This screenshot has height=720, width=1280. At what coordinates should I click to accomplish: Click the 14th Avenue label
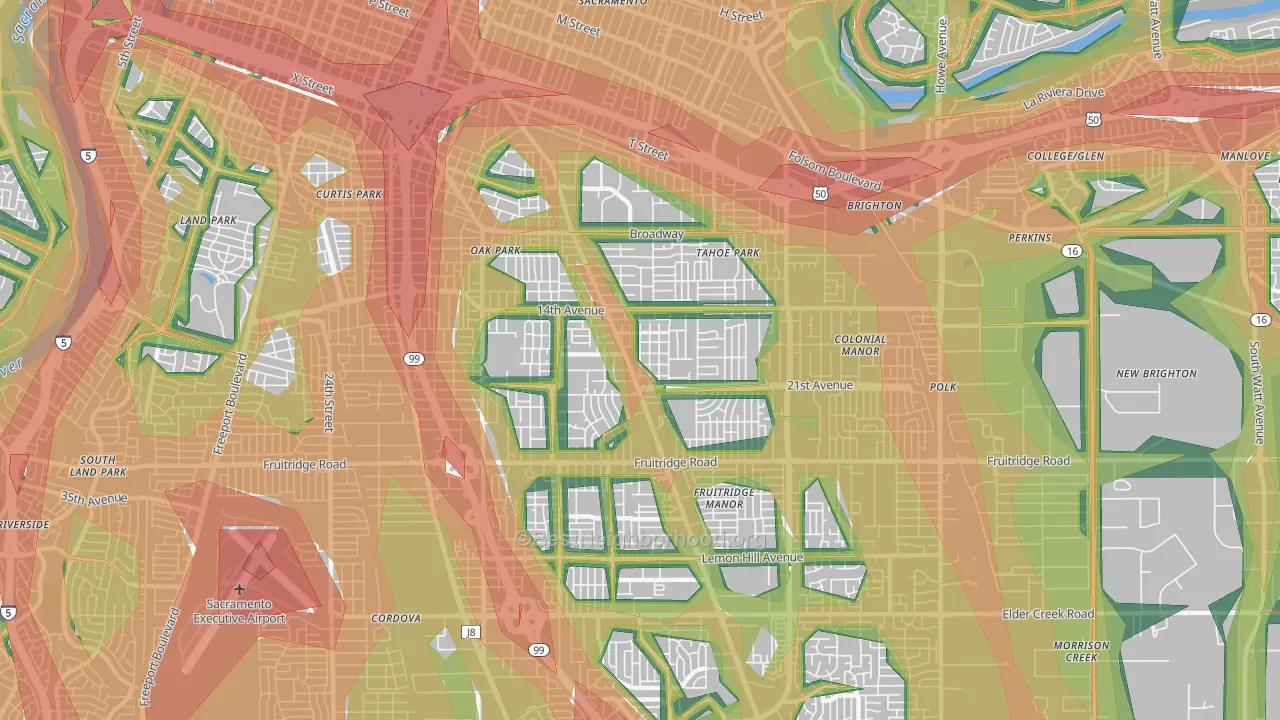pos(570,311)
